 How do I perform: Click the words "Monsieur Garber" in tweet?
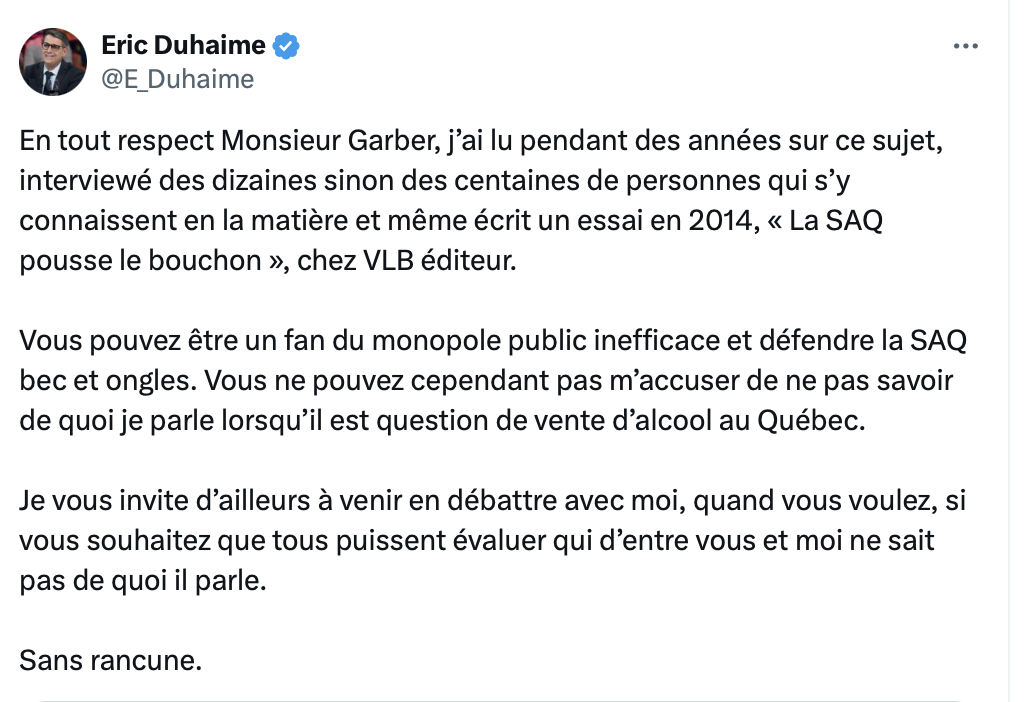330,140
